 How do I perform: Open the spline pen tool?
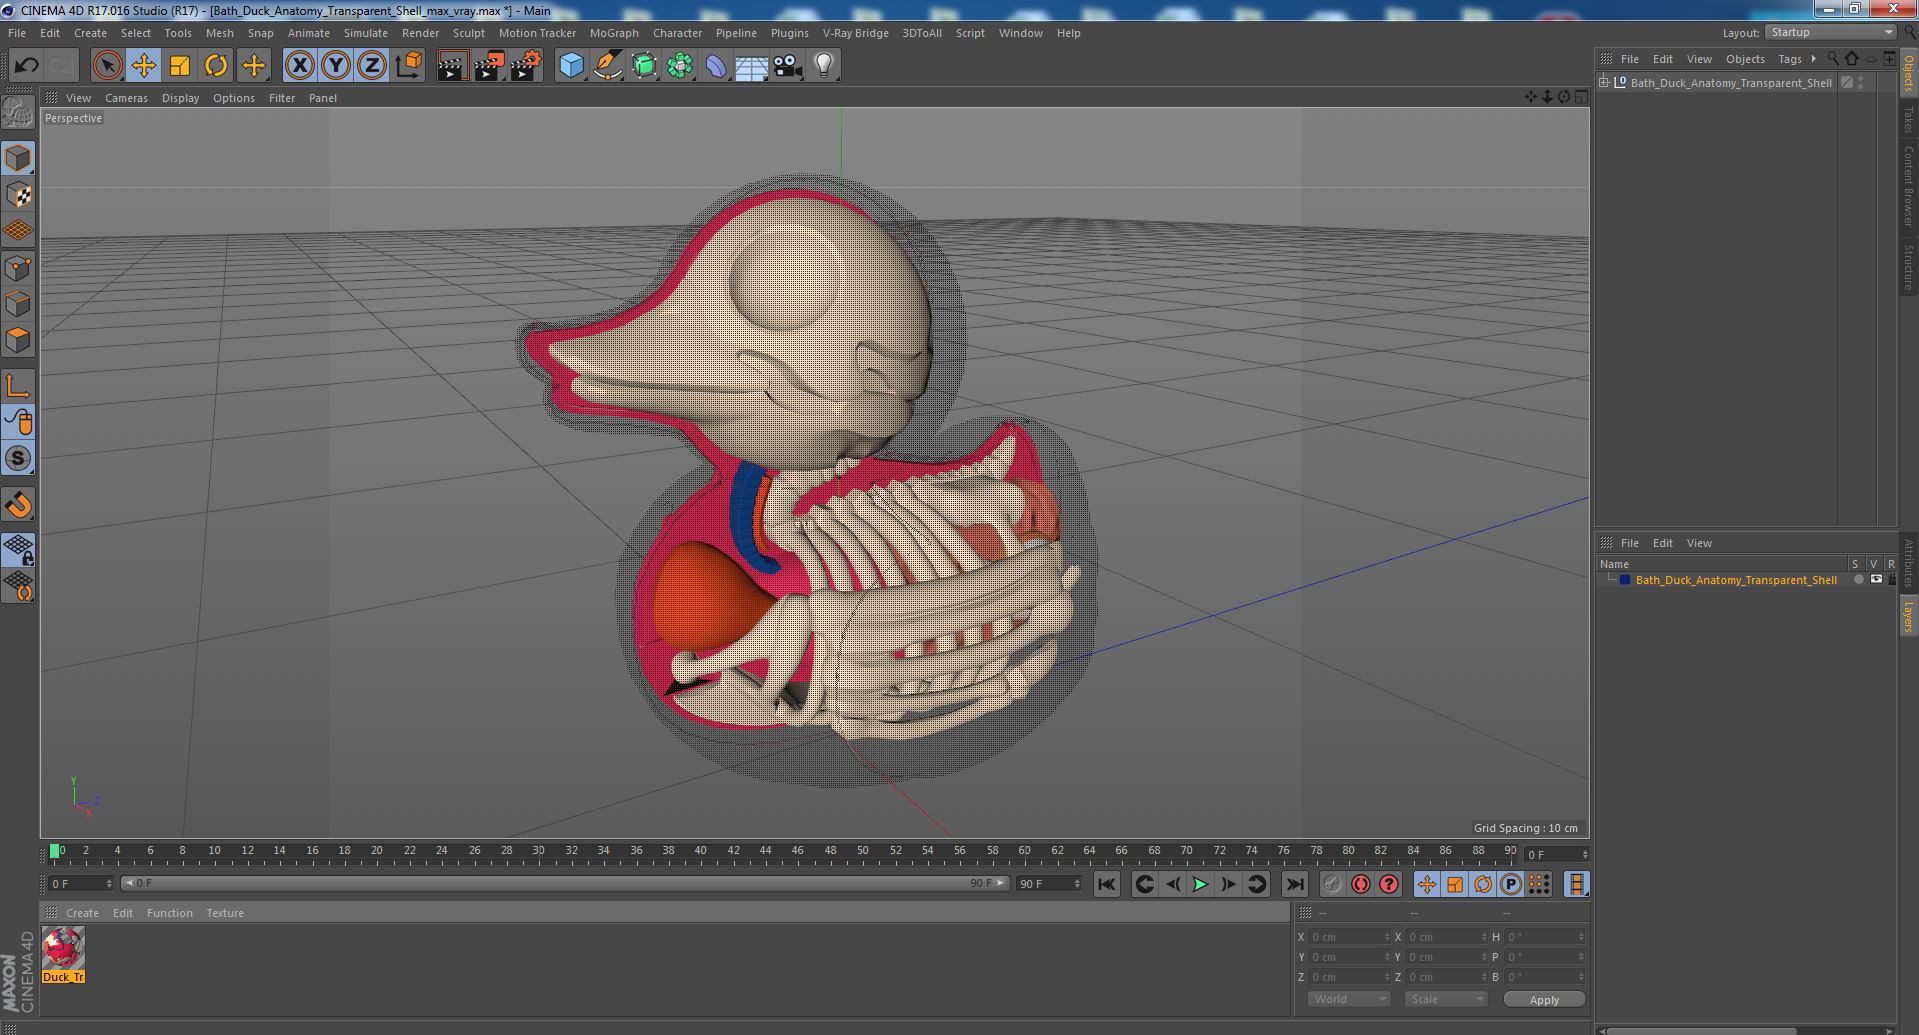tap(607, 66)
